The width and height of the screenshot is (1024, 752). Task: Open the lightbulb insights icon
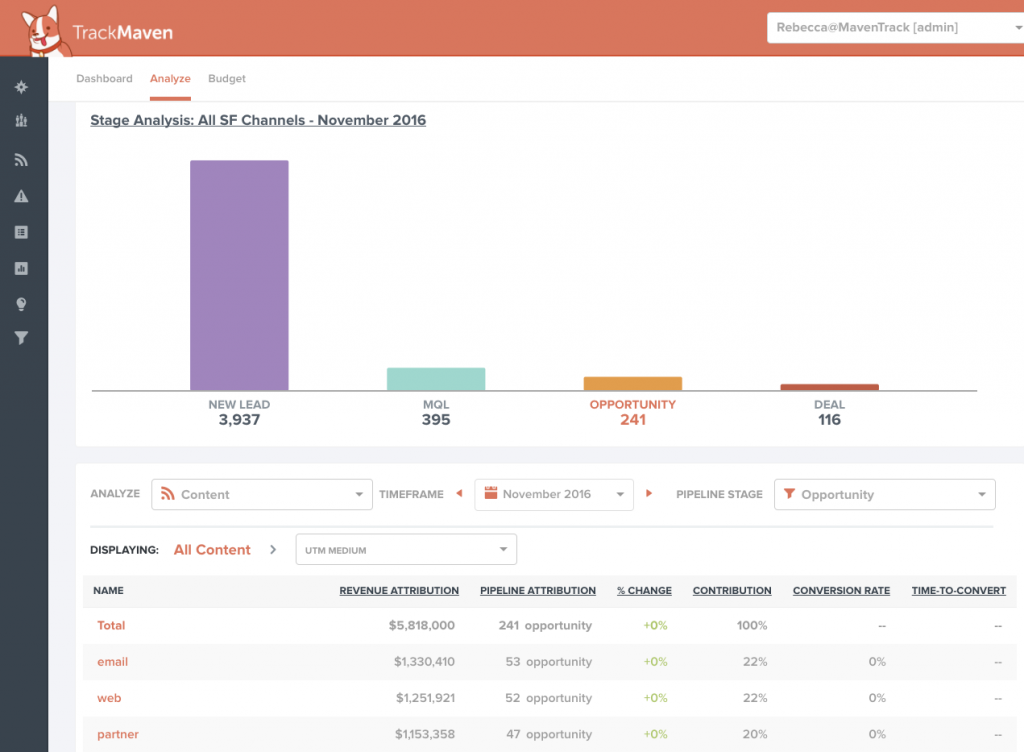[x=22, y=304]
